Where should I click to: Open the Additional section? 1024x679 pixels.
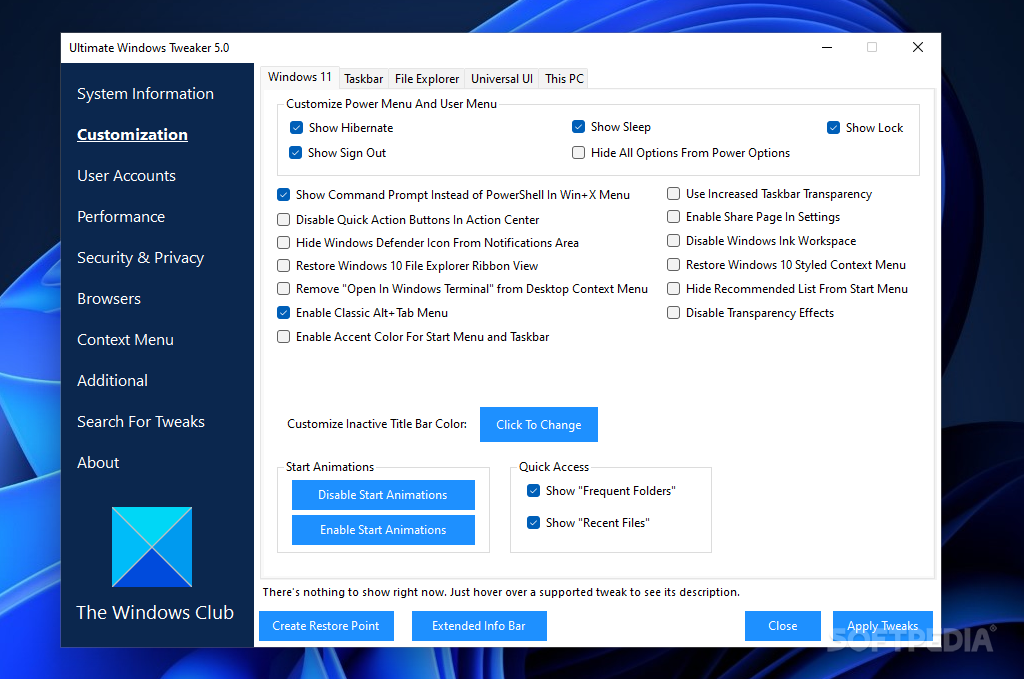[112, 381]
